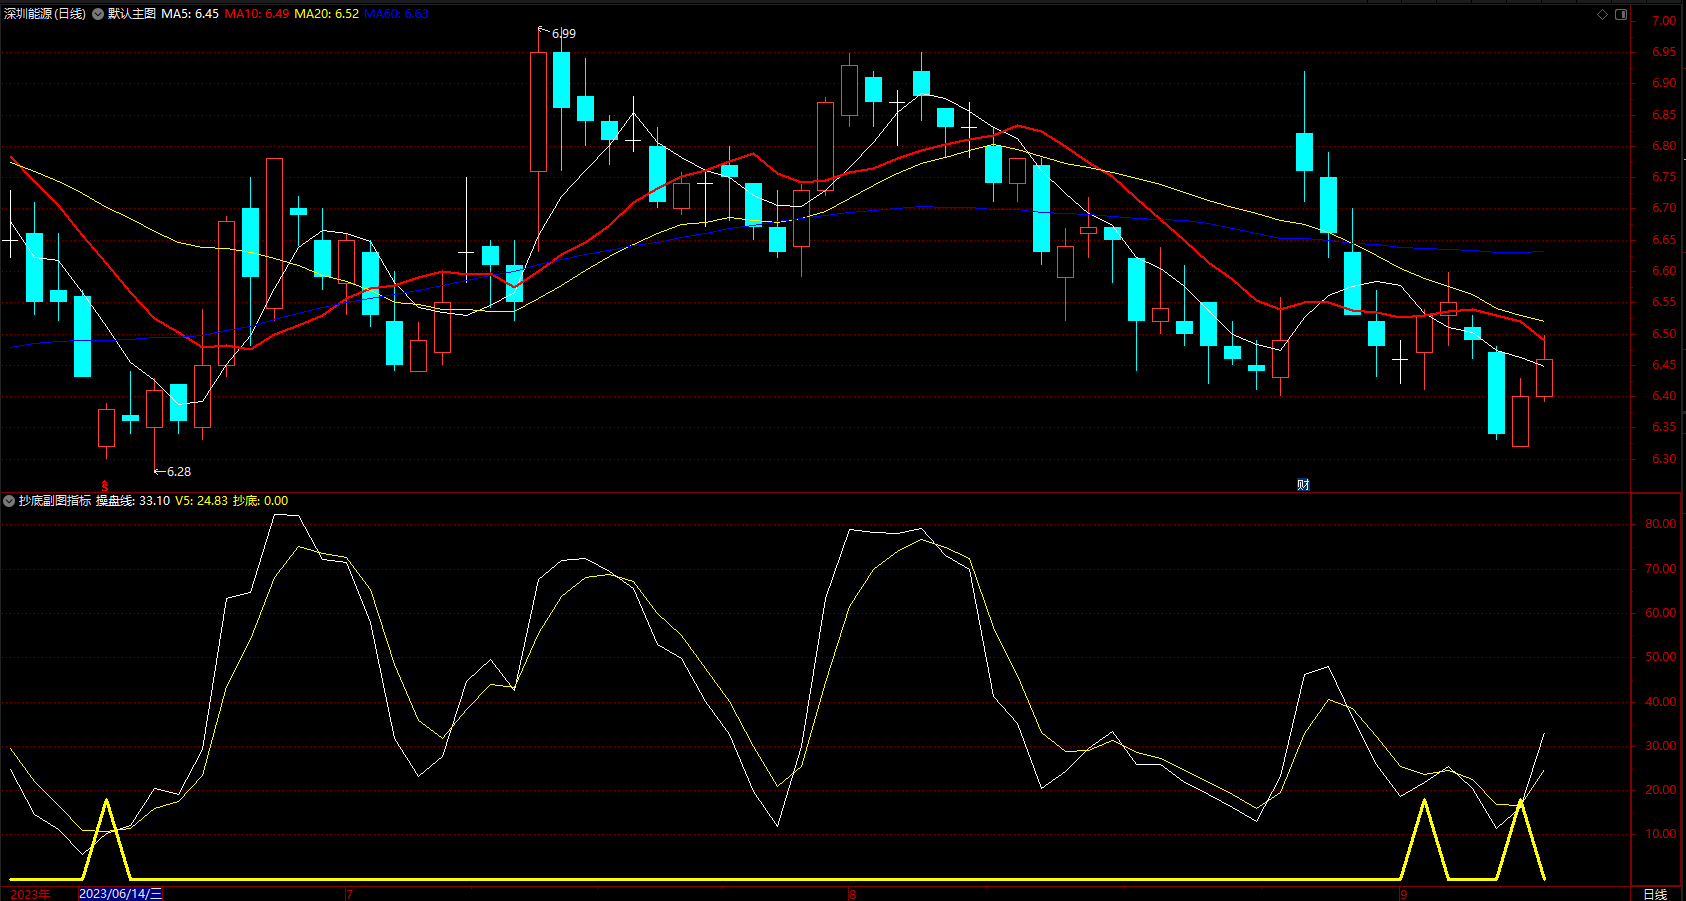Click the diamond marker icon at top right
Screen dimensions: 1686x901
[x=1602, y=14]
